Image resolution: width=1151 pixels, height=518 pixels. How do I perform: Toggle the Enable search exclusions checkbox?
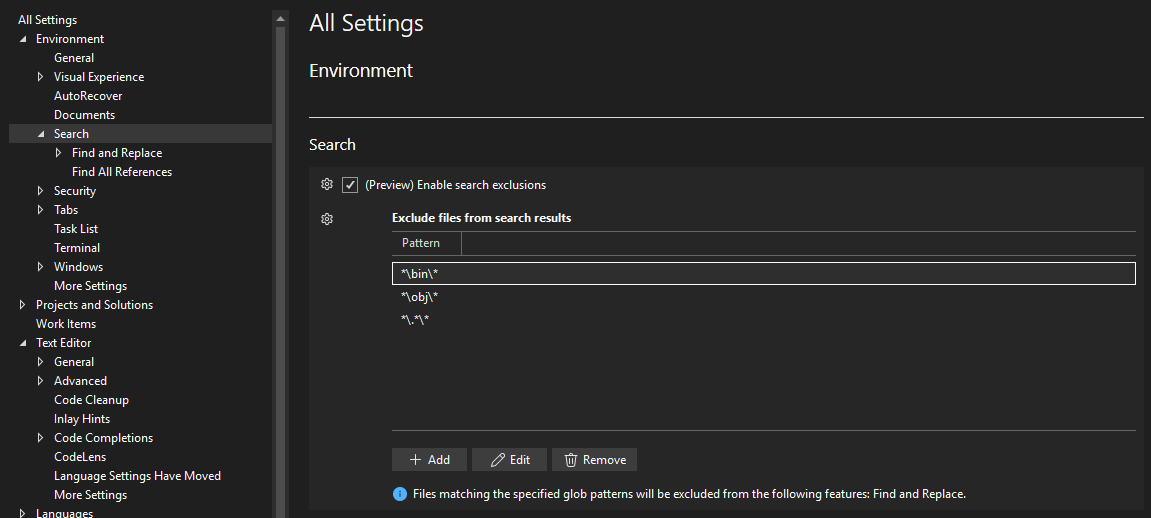[x=350, y=185]
